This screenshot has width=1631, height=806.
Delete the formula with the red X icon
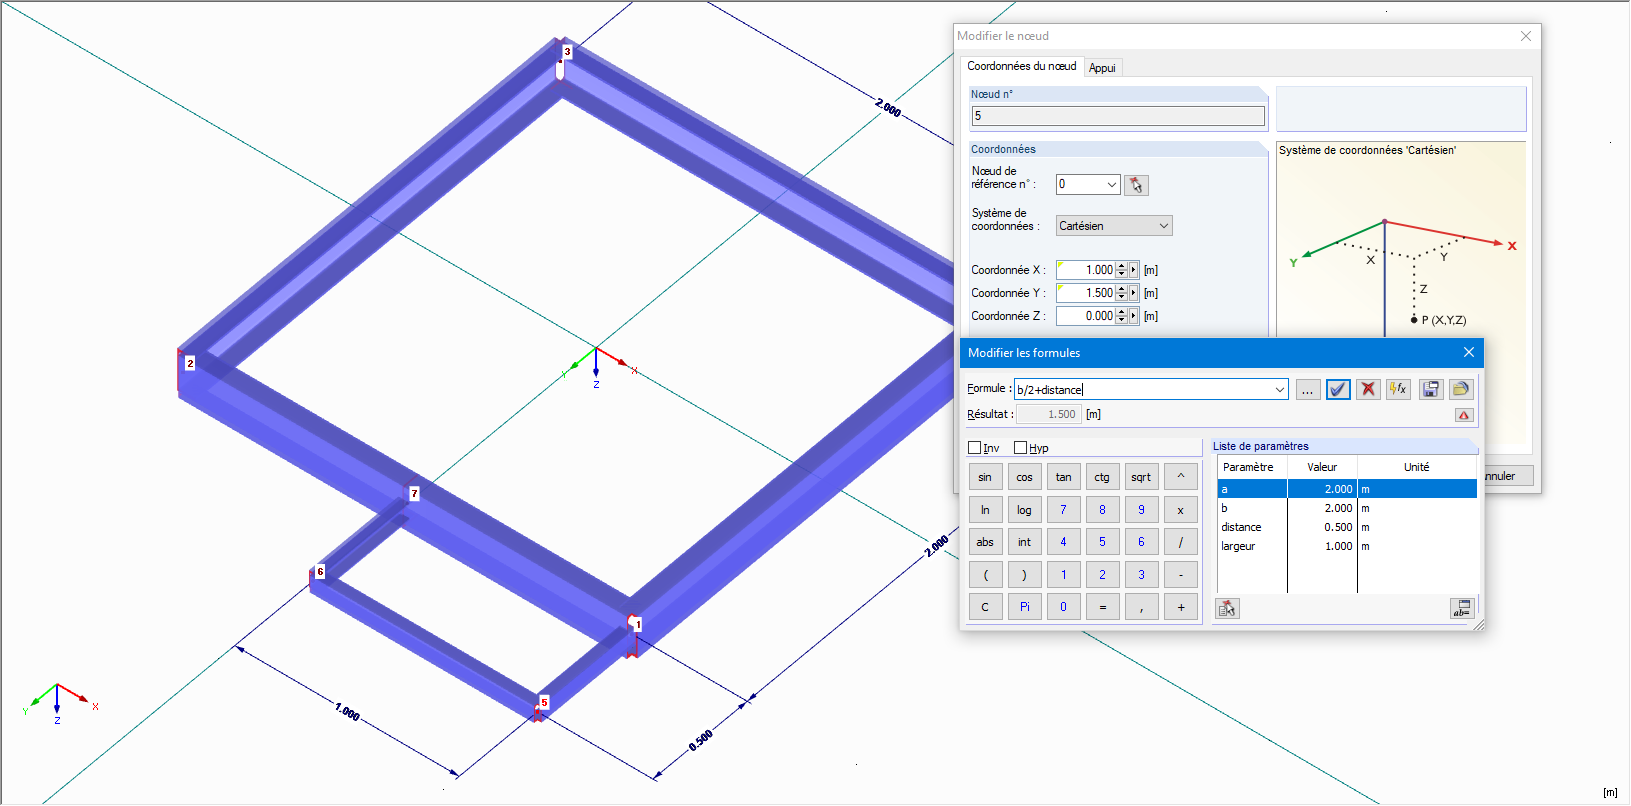(1368, 390)
